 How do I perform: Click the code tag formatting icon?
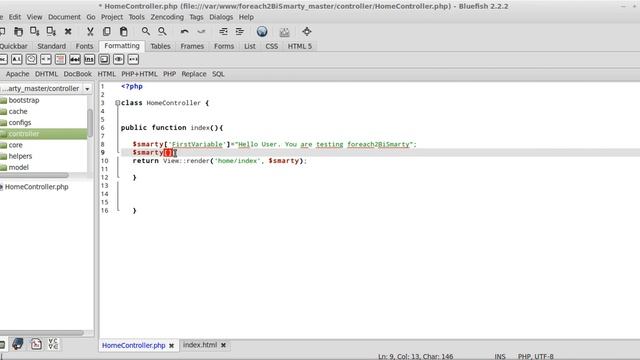[x=46, y=60]
